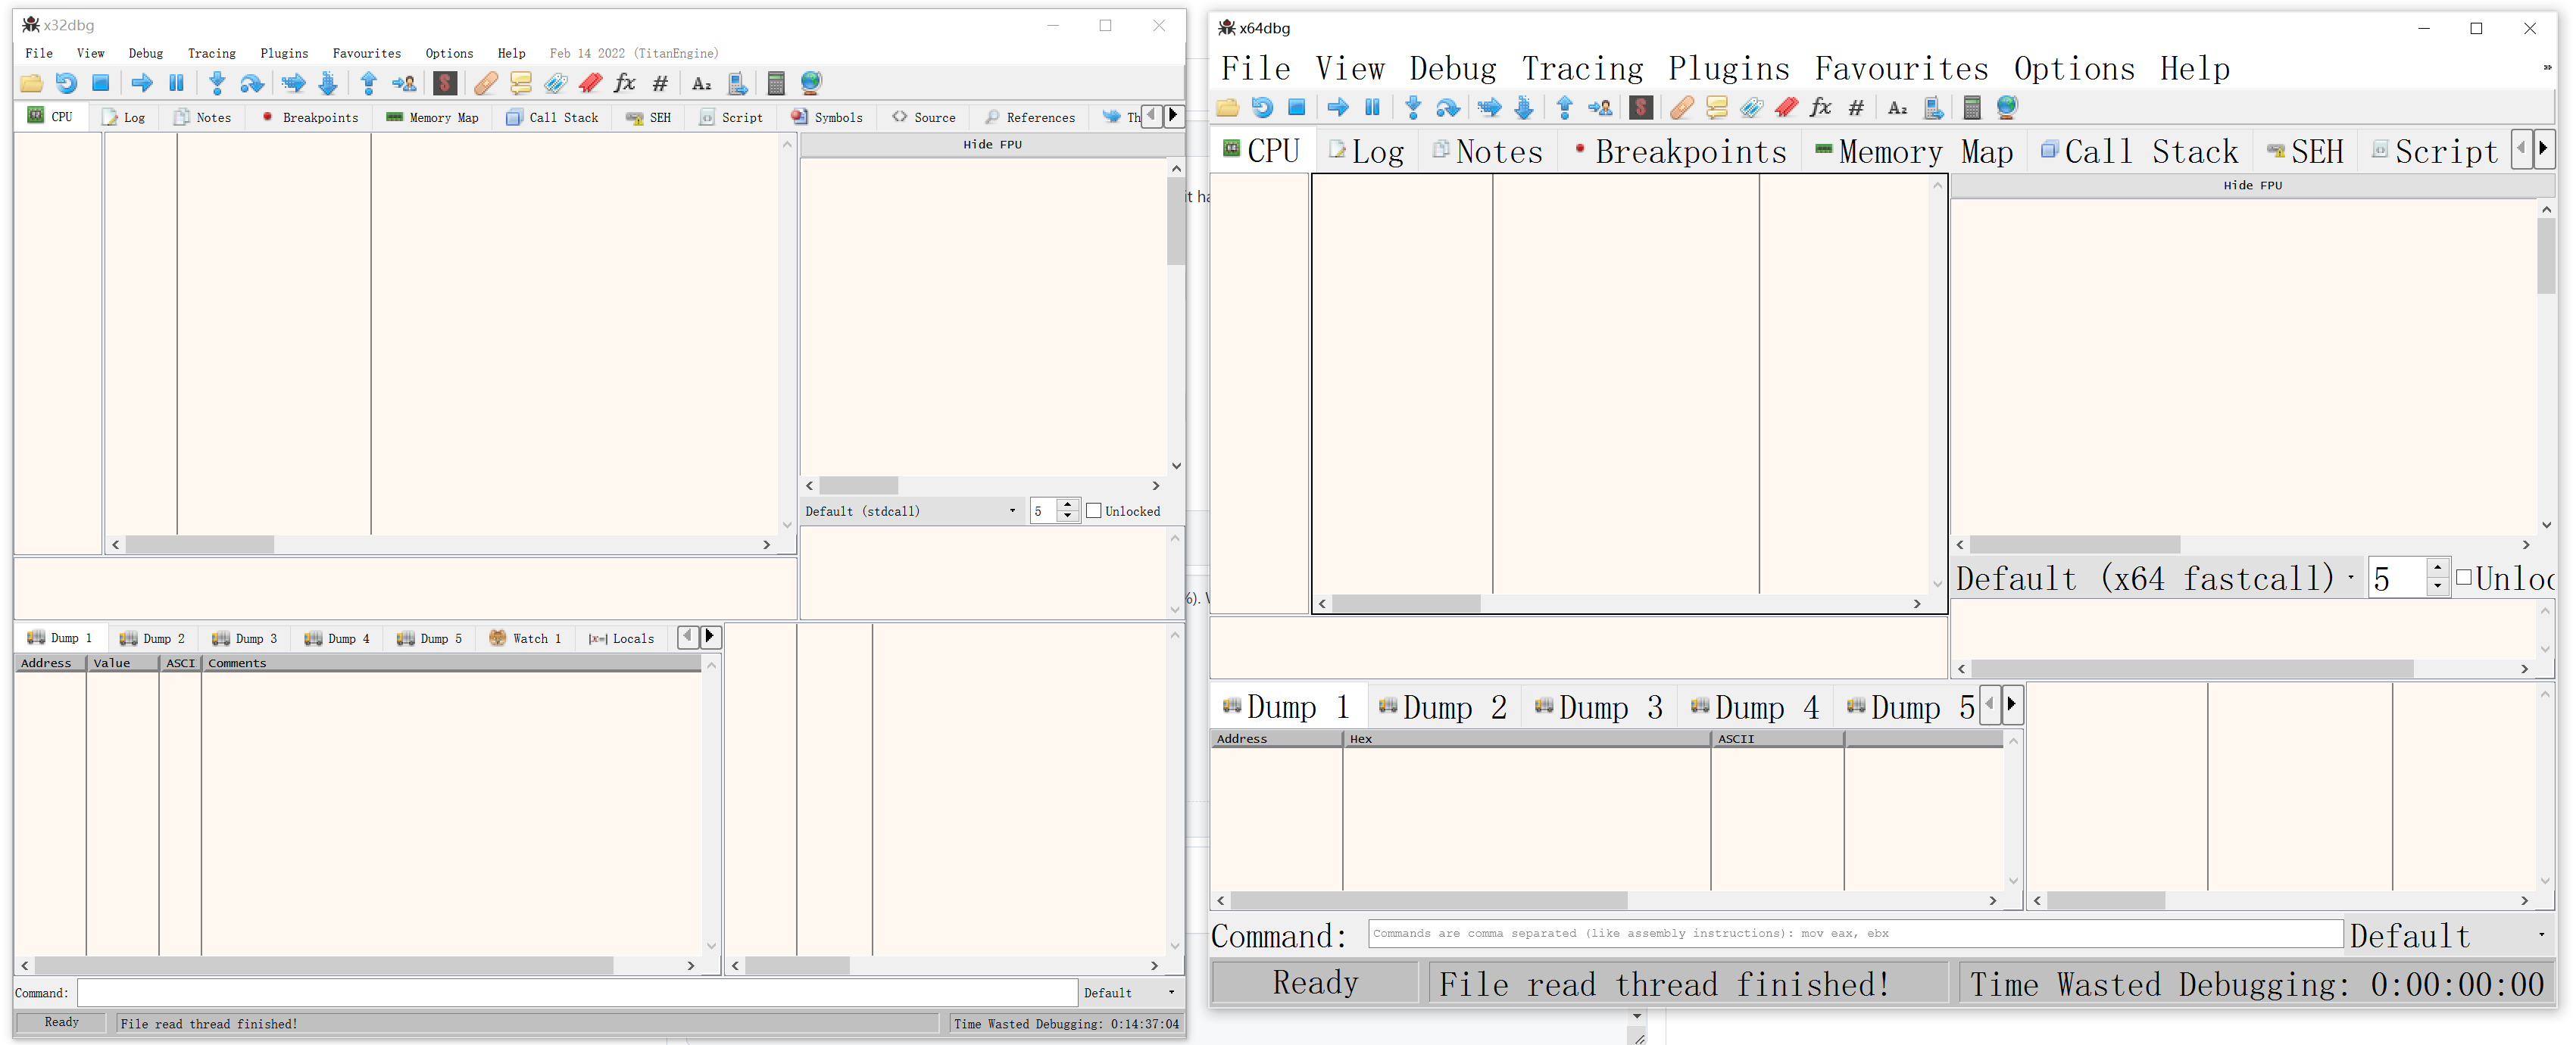The image size is (2576, 1045).
Task: Click the Variables hash icon in x64dbg toolbar
Action: click(1856, 107)
